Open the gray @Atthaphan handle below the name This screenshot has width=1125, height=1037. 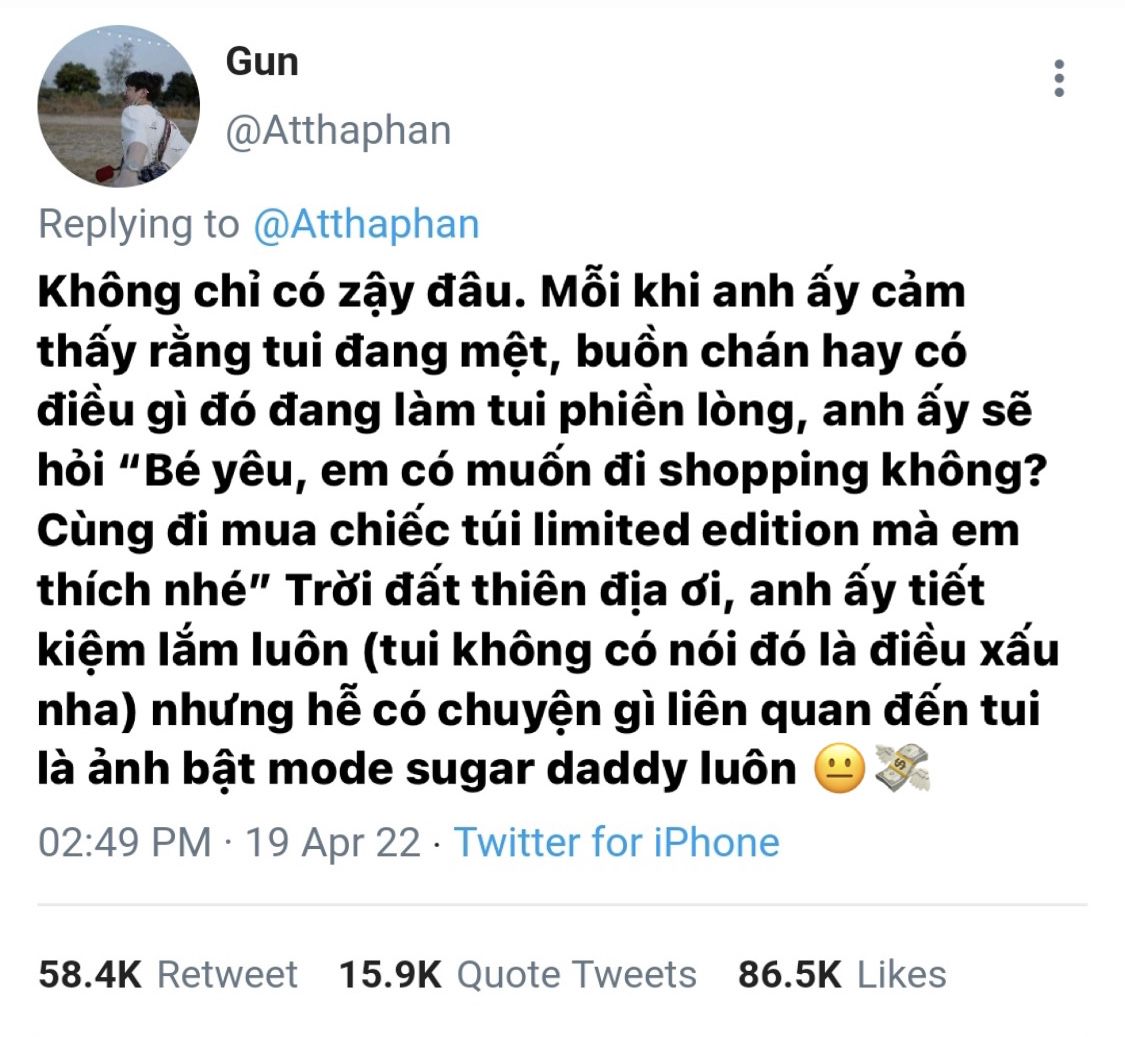pos(338,131)
